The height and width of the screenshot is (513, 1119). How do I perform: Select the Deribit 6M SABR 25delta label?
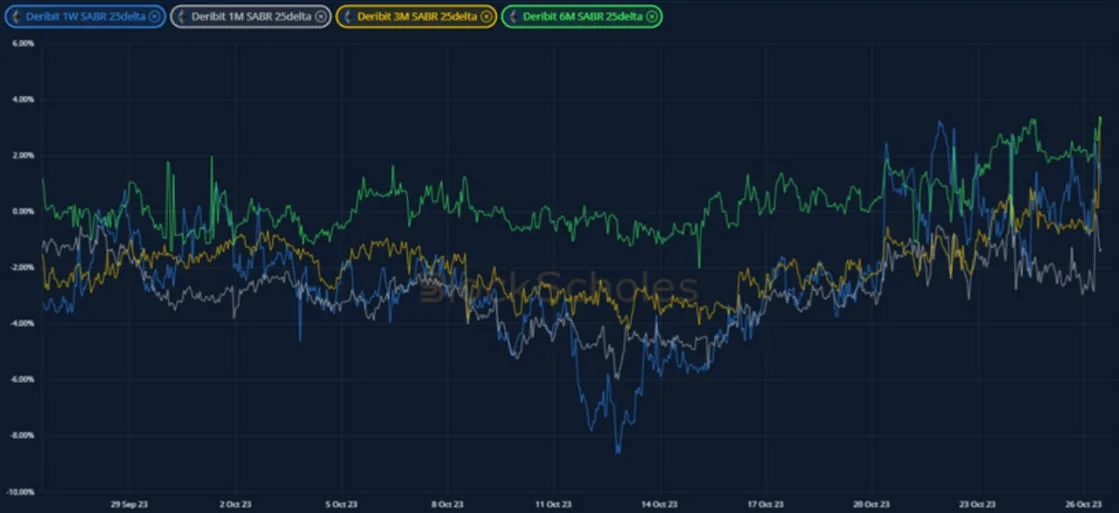tap(582, 16)
